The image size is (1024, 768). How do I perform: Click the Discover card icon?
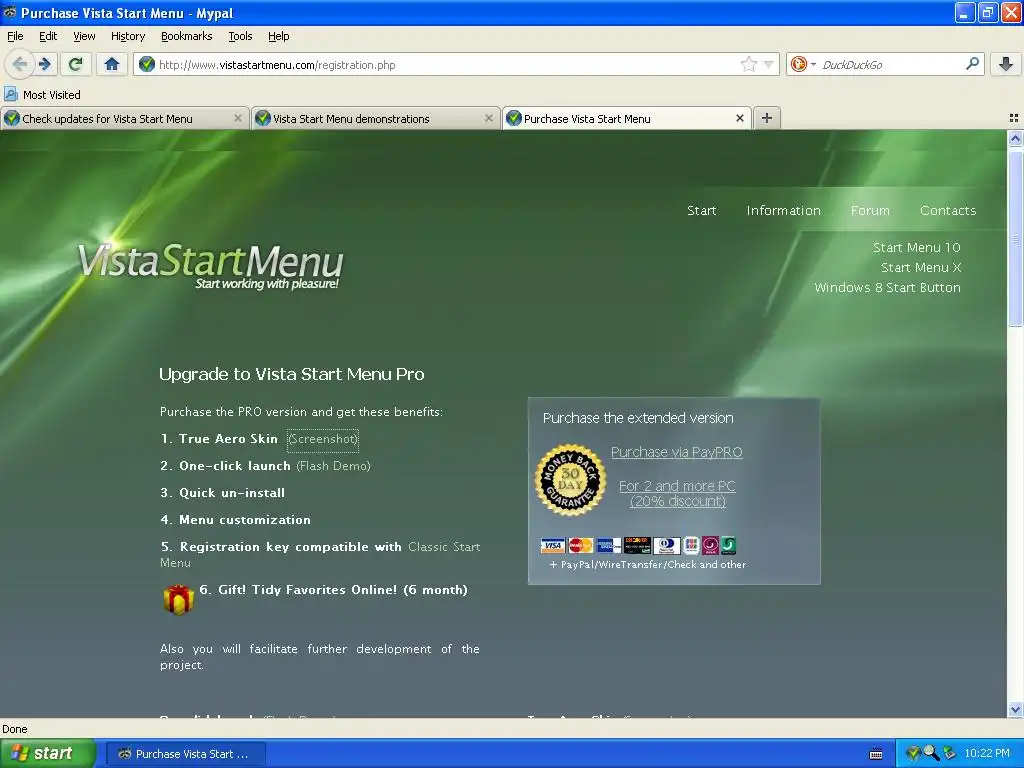point(637,545)
